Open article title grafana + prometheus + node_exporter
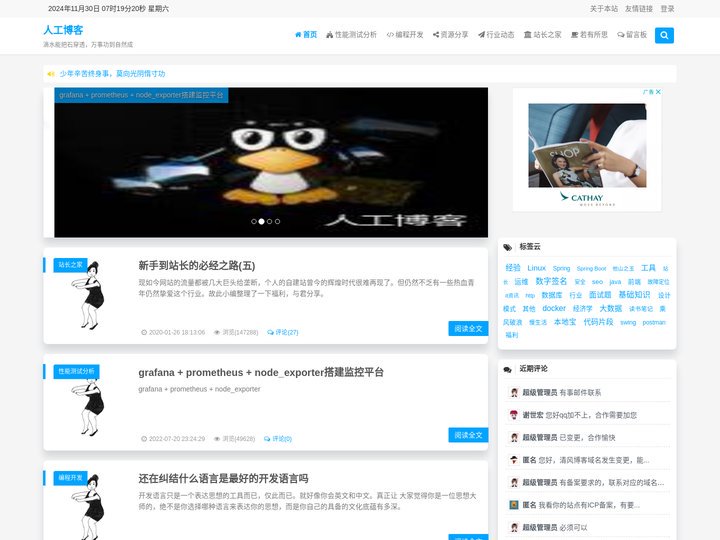 pyautogui.click(x=261, y=372)
